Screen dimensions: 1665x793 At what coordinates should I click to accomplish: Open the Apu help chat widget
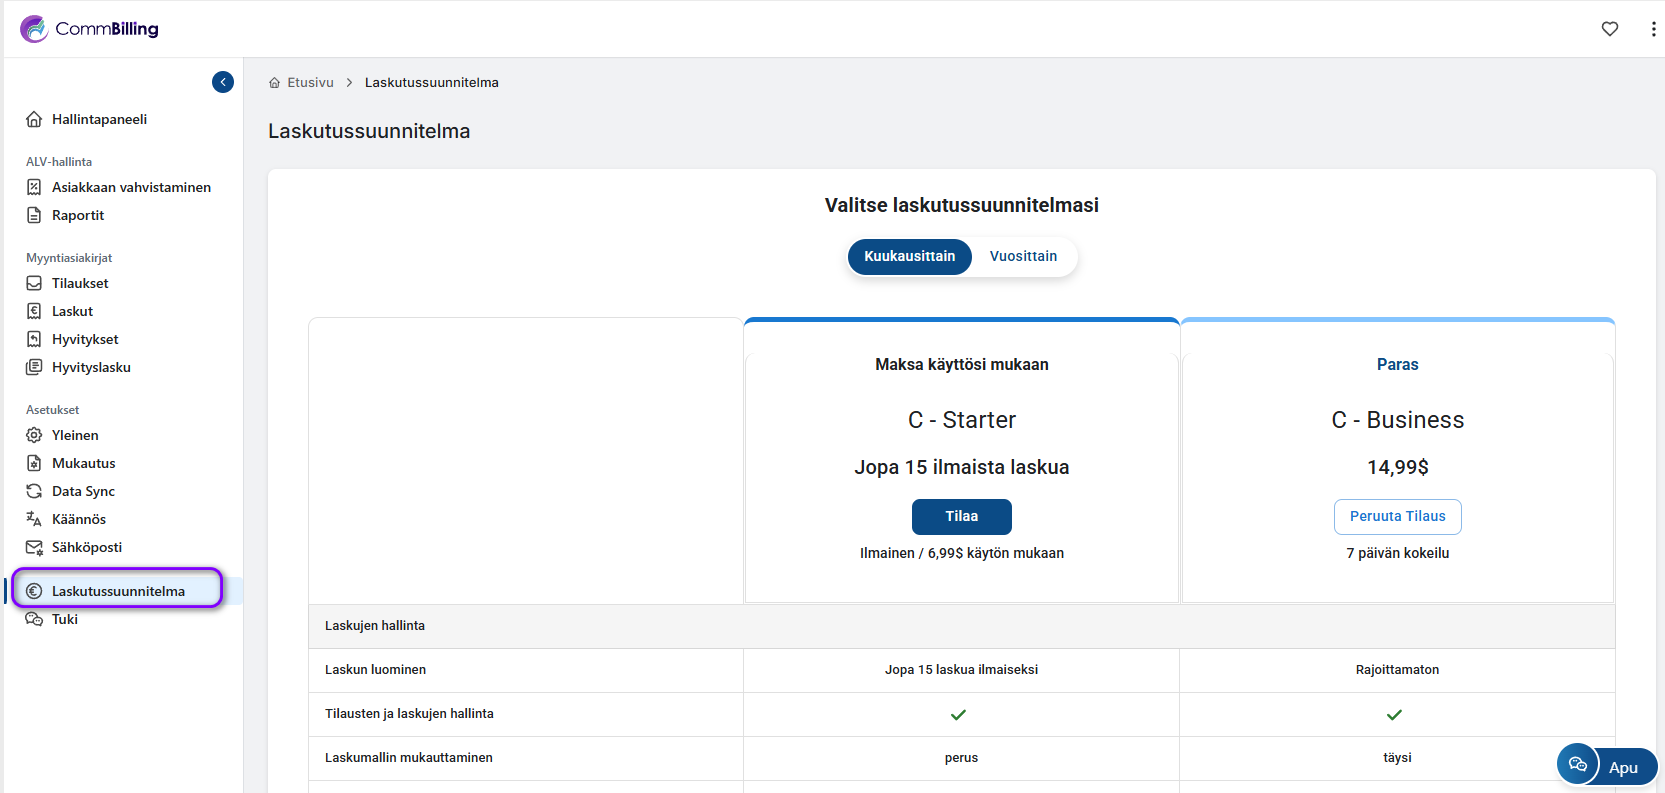click(x=1607, y=766)
